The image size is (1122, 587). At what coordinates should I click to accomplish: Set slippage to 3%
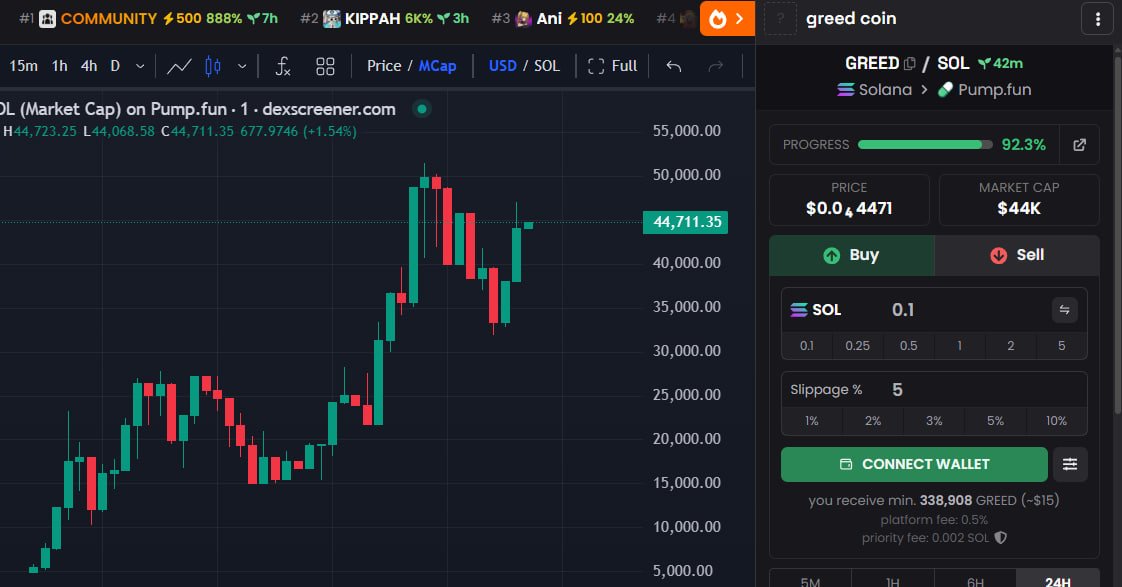934,421
